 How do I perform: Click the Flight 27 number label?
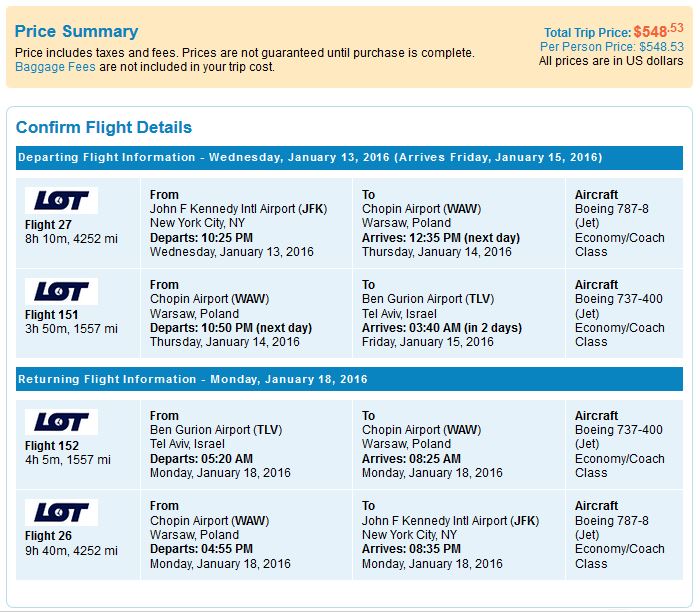point(47,225)
